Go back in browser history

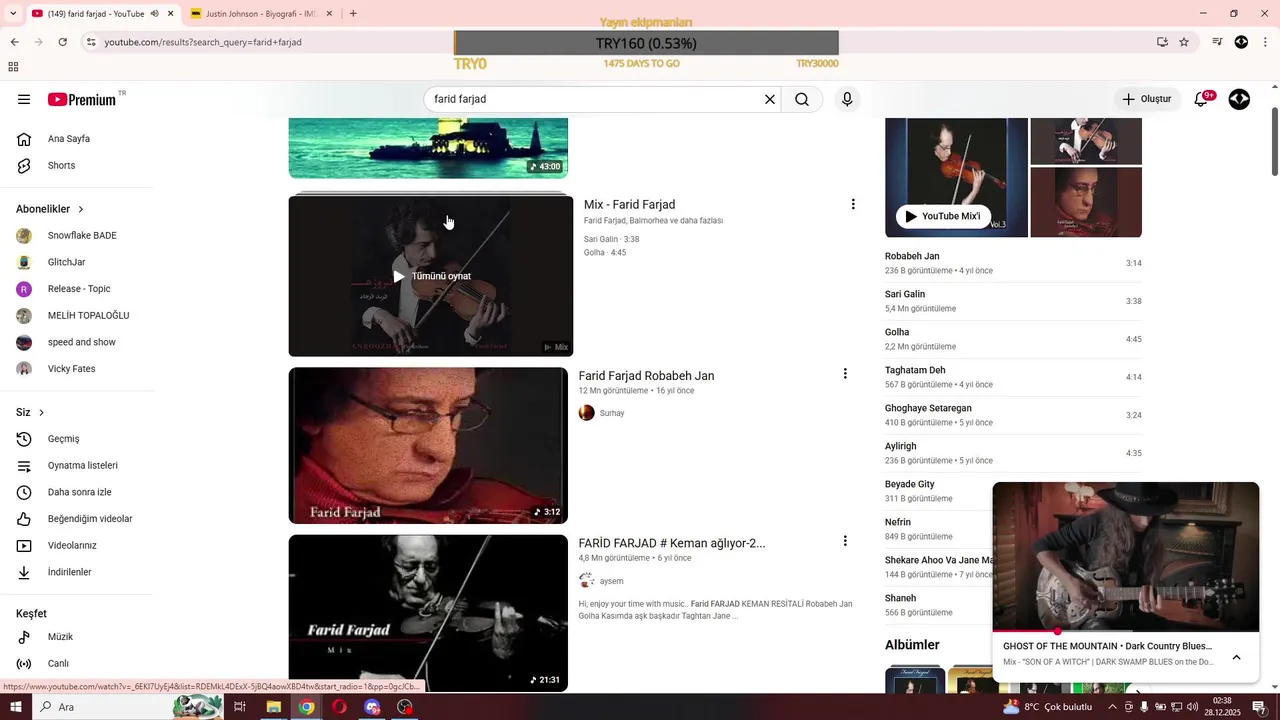coord(14,42)
